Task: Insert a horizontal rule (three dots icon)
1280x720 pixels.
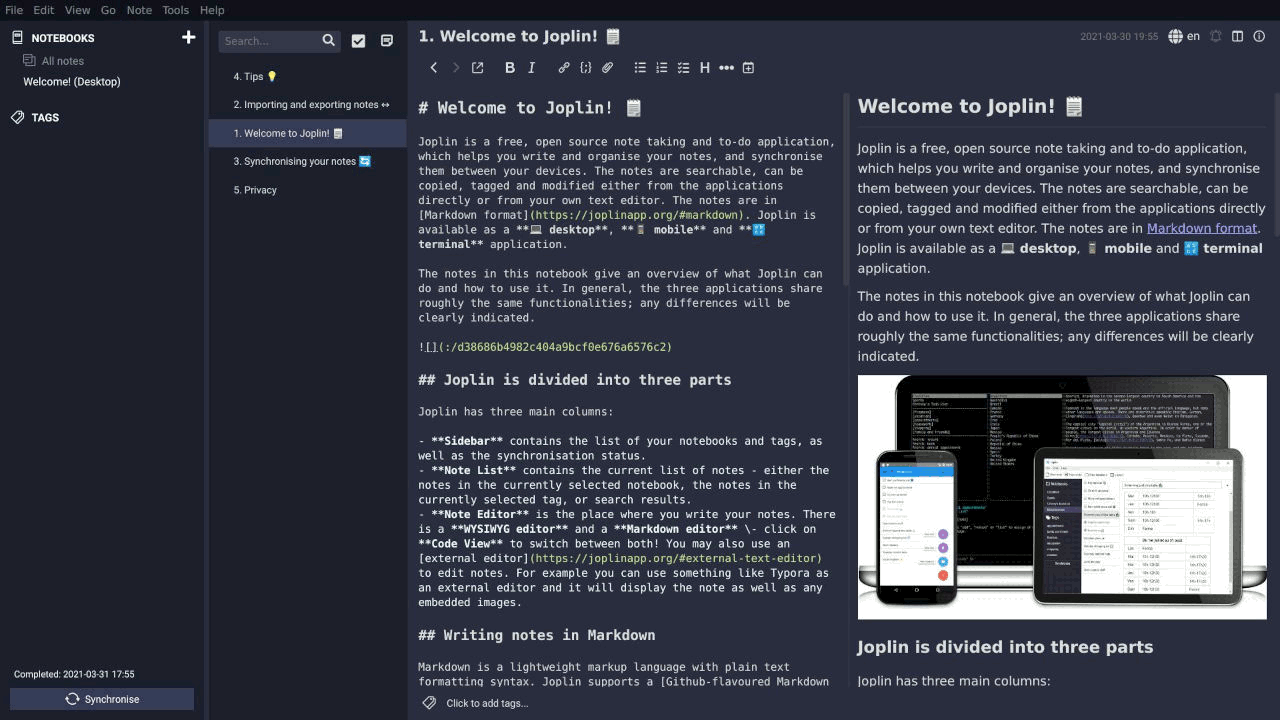Action: point(727,68)
